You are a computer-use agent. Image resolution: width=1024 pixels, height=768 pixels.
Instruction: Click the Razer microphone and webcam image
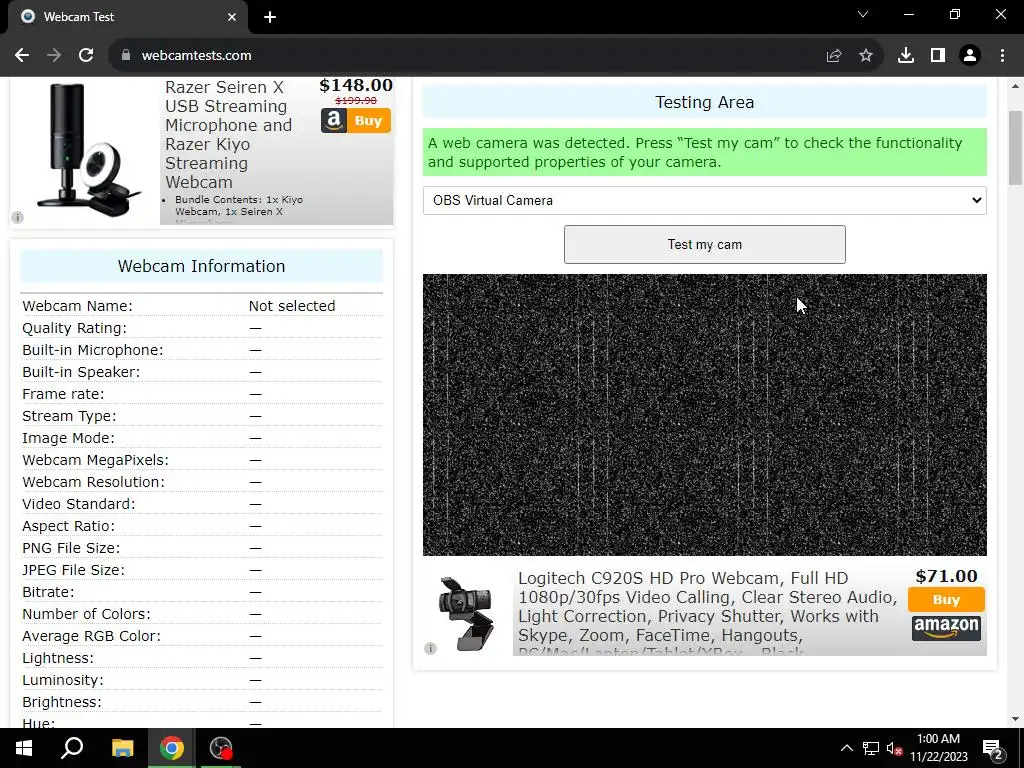[88, 150]
